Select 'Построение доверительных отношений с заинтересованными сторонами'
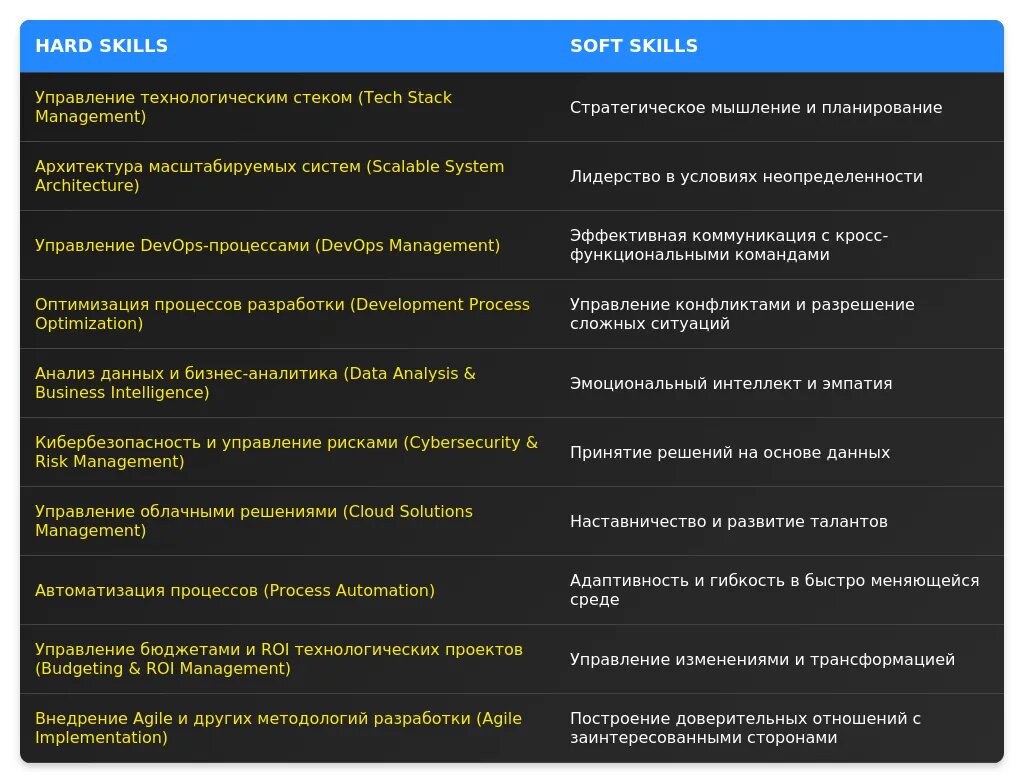Screen dimensions: 1024x783 pyautogui.click(x=779, y=728)
